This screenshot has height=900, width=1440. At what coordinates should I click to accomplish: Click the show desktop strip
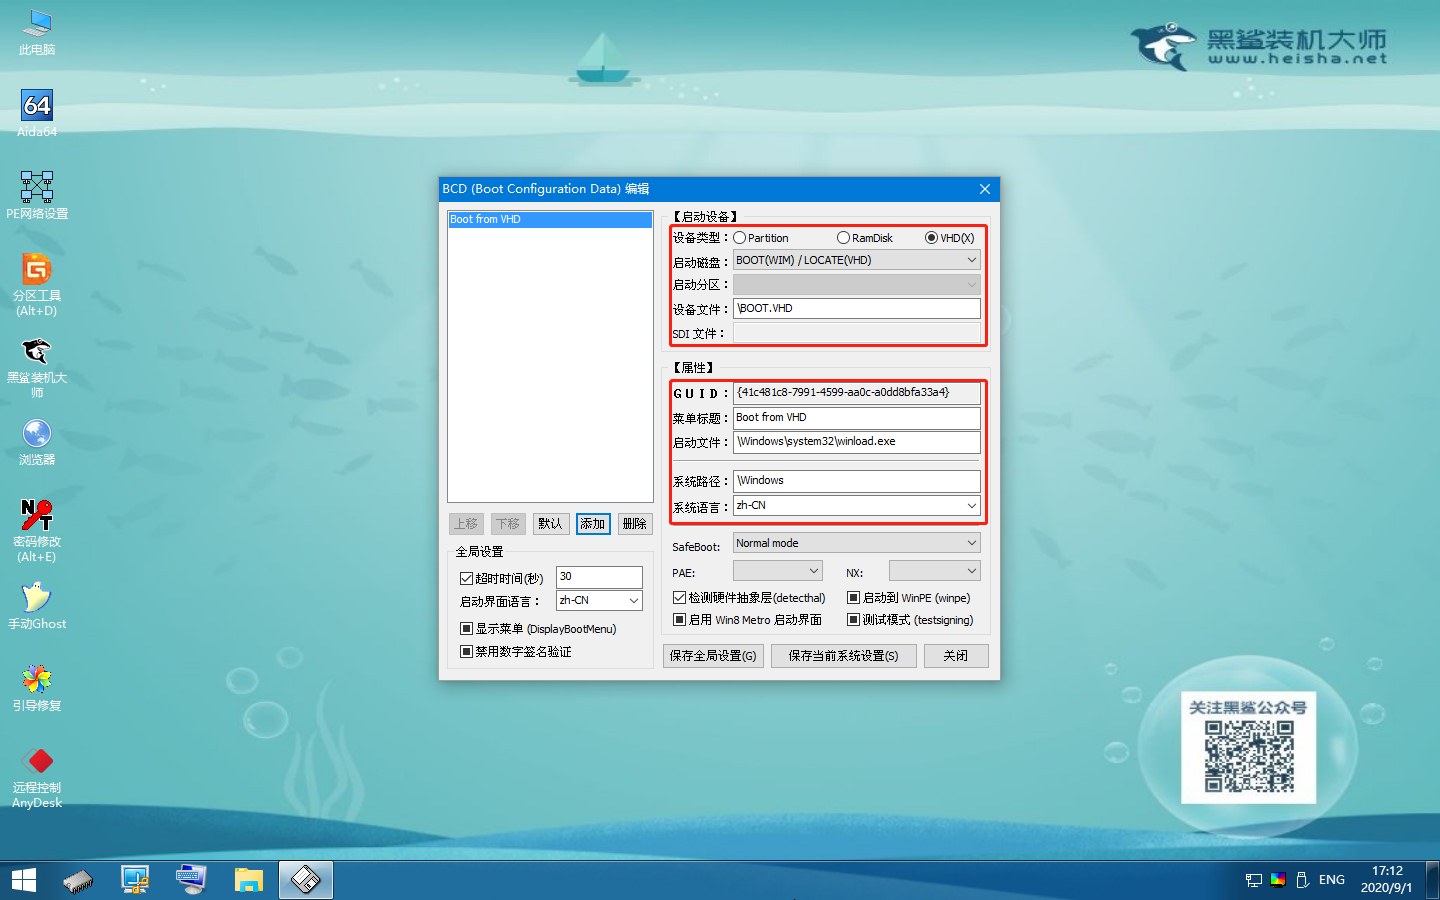click(1432, 880)
